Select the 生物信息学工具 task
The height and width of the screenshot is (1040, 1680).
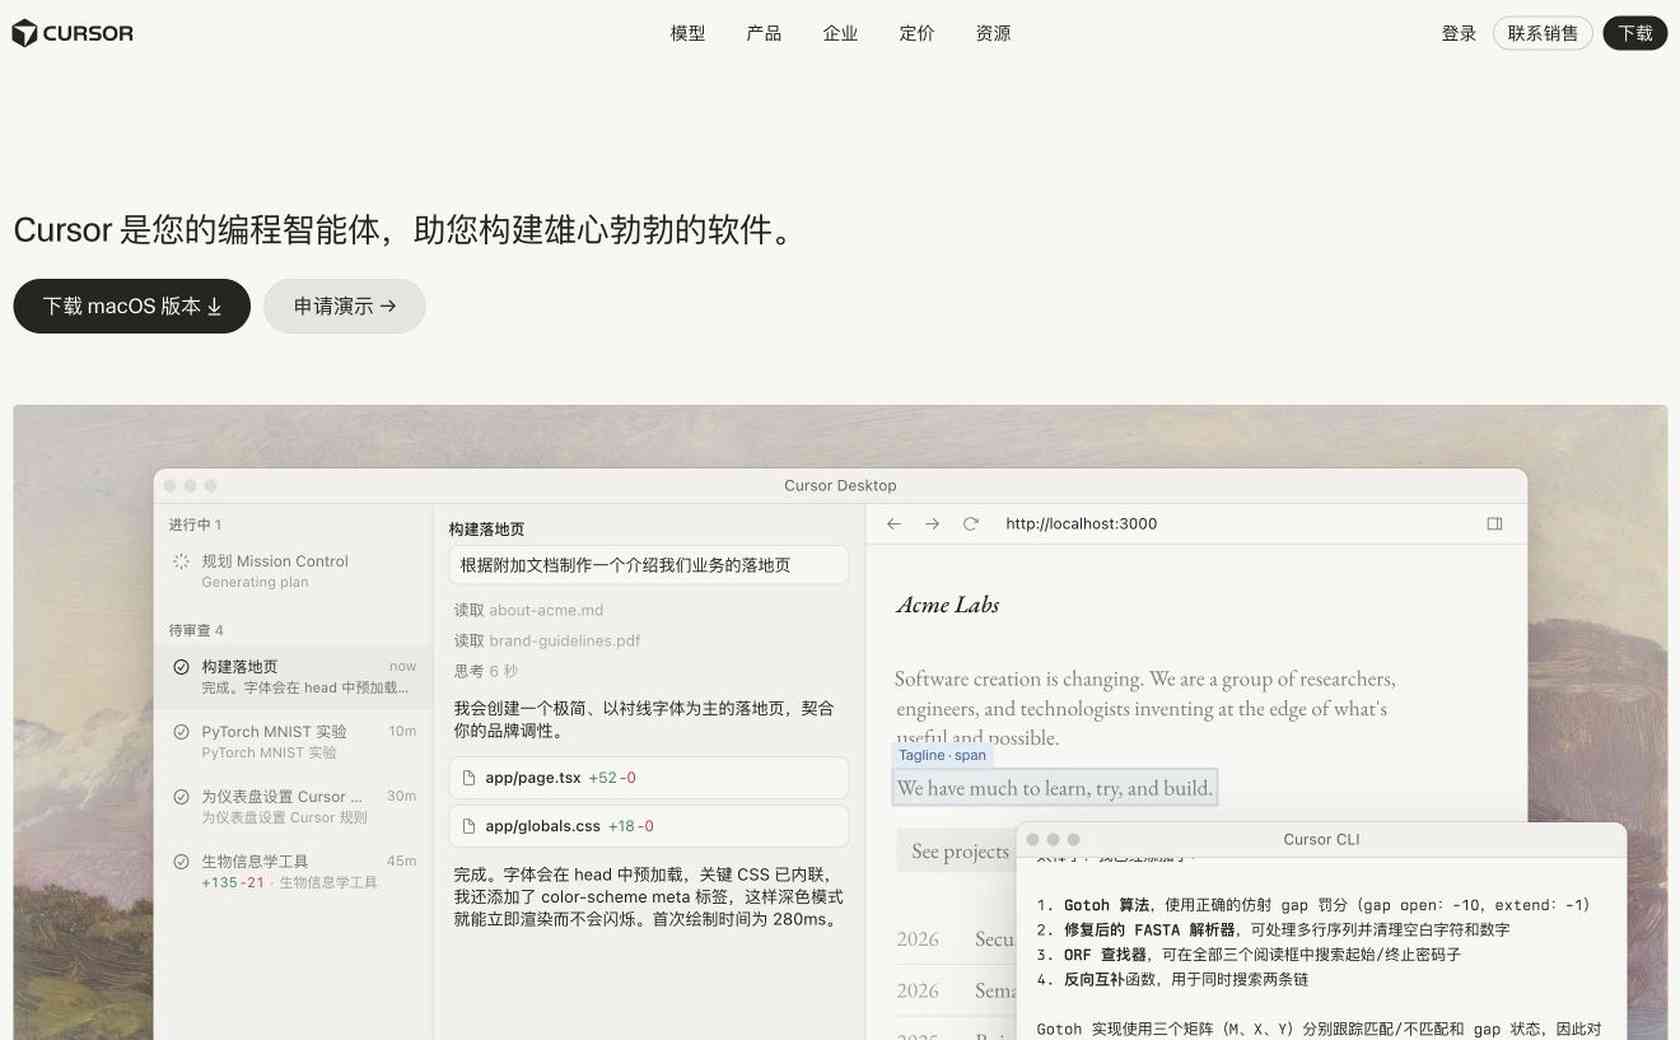click(294, 871)
